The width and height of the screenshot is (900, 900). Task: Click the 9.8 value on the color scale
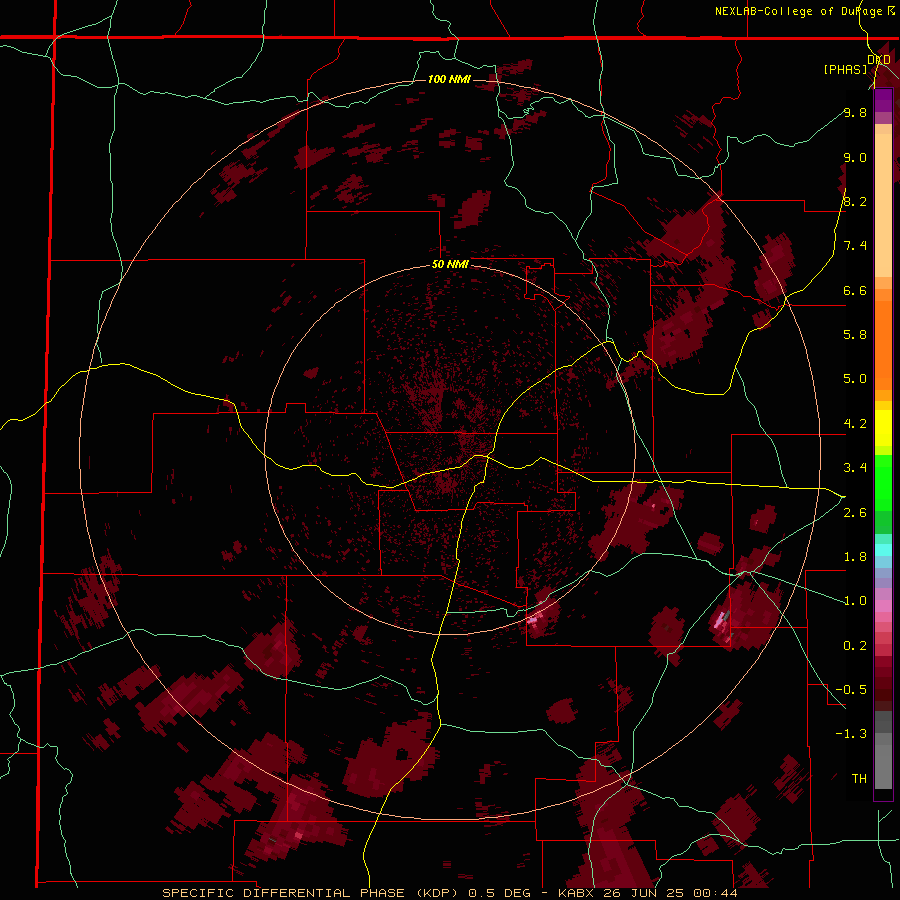[x=855, y=112]
